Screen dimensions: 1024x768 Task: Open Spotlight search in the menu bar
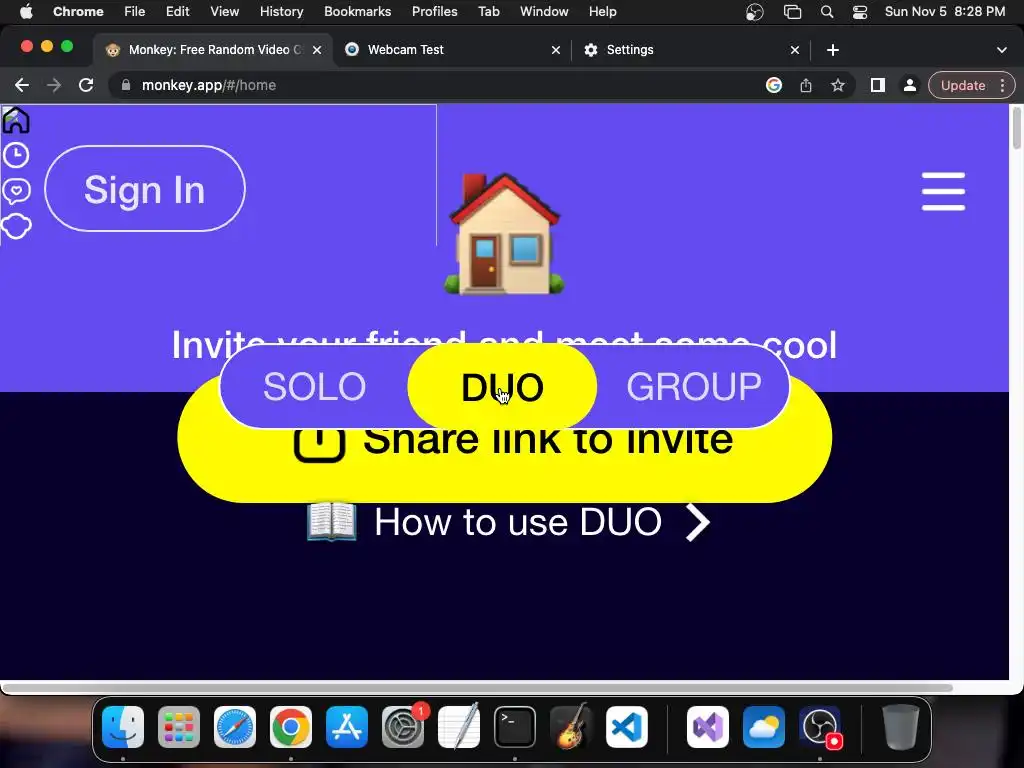coord(827,12)
